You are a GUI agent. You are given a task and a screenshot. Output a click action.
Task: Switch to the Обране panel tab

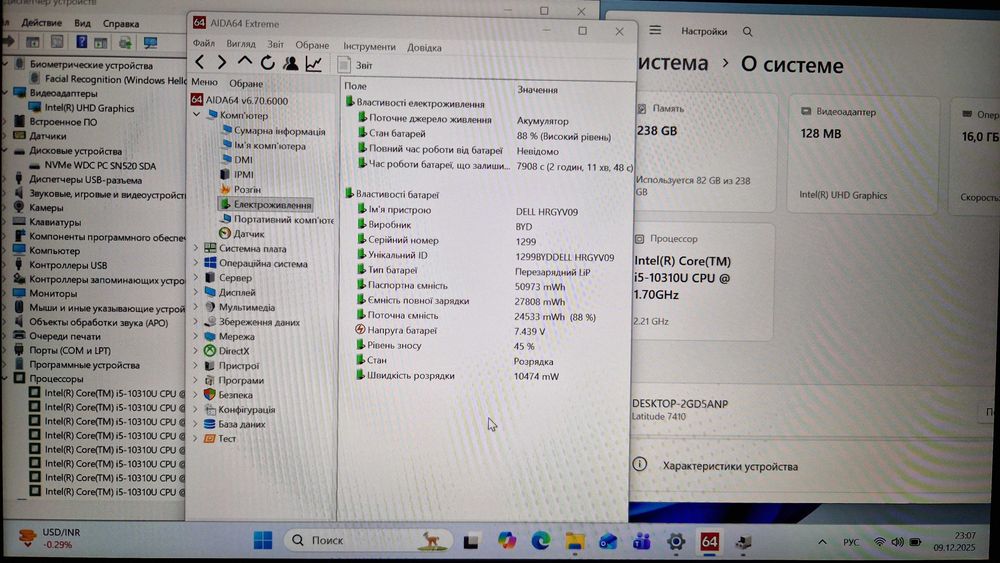(246, 84)
